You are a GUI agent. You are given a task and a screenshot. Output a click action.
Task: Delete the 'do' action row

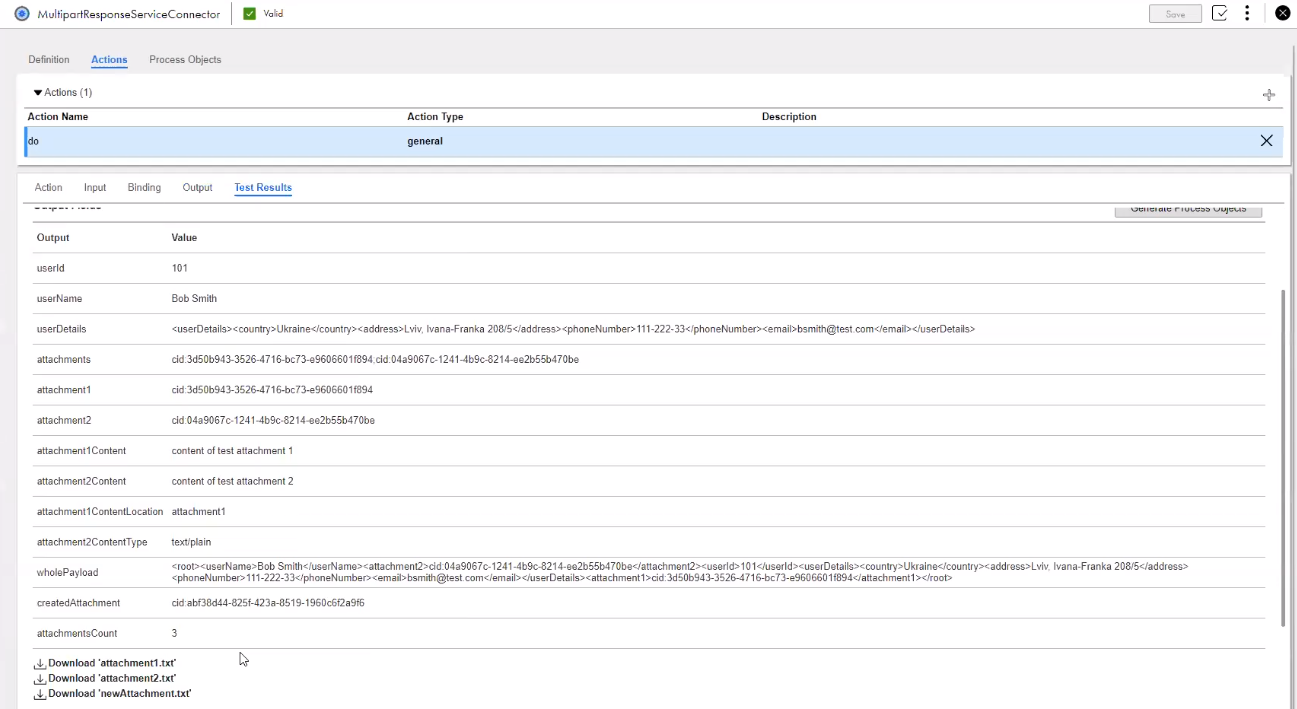pyautogui.click(x=1266, y=141)
